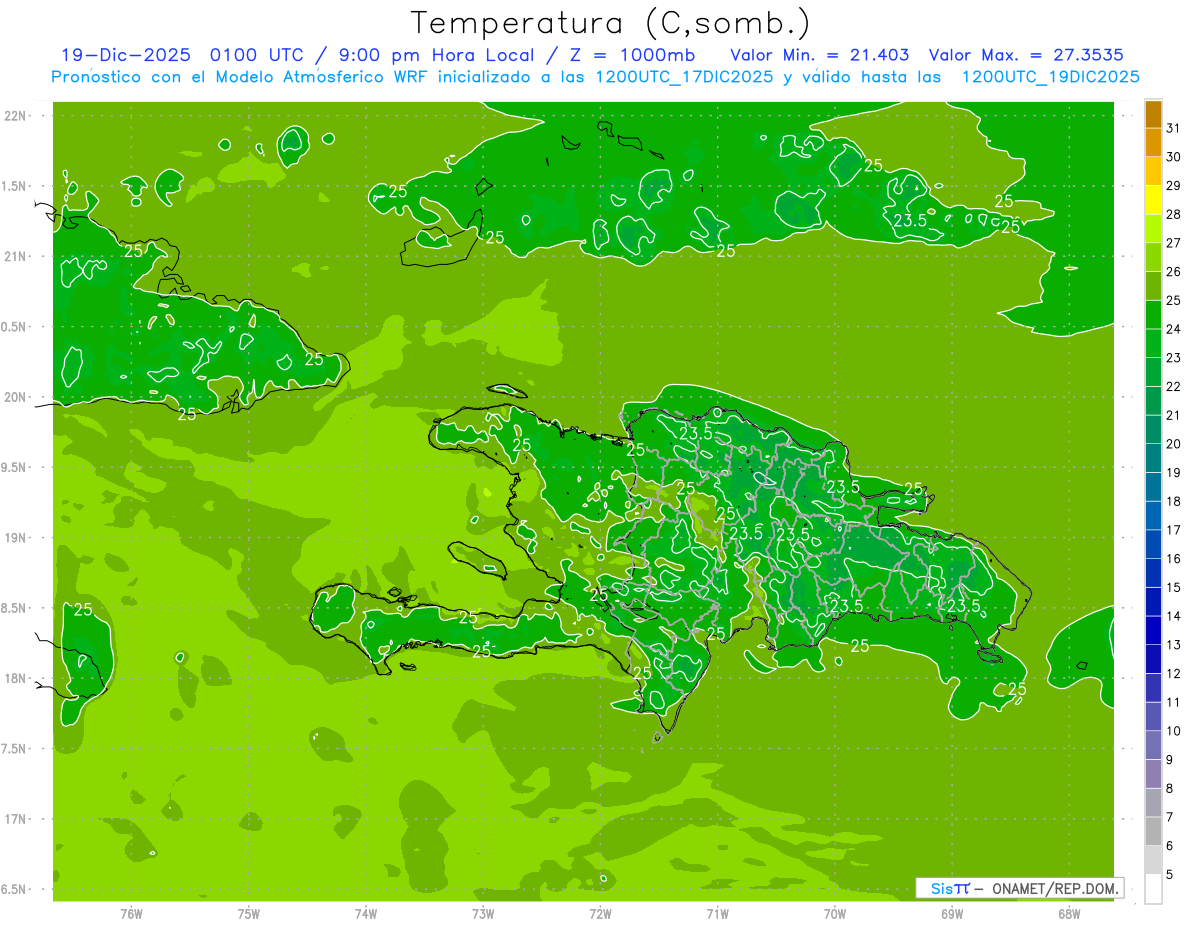
Task: Click the '17N' latitude label
Action: click(x=15, y=819)
